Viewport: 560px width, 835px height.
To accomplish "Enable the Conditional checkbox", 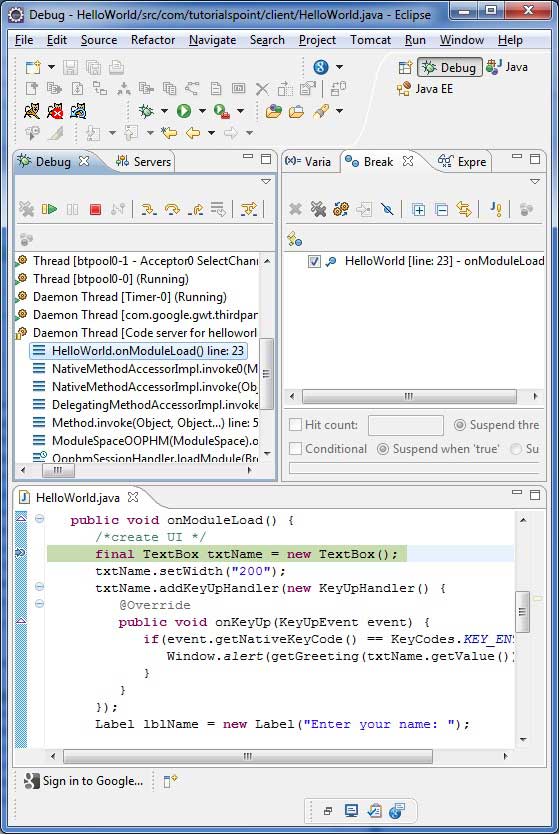I will click(295, 448).
